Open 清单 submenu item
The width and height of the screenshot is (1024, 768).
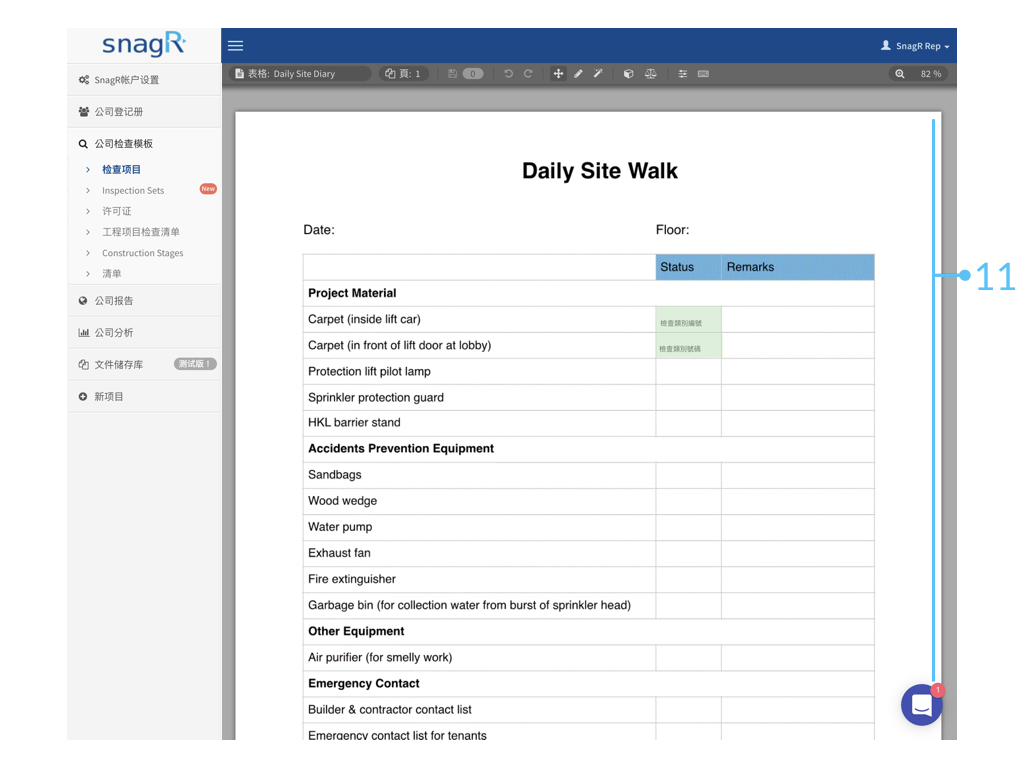click(x=112, y=274)
